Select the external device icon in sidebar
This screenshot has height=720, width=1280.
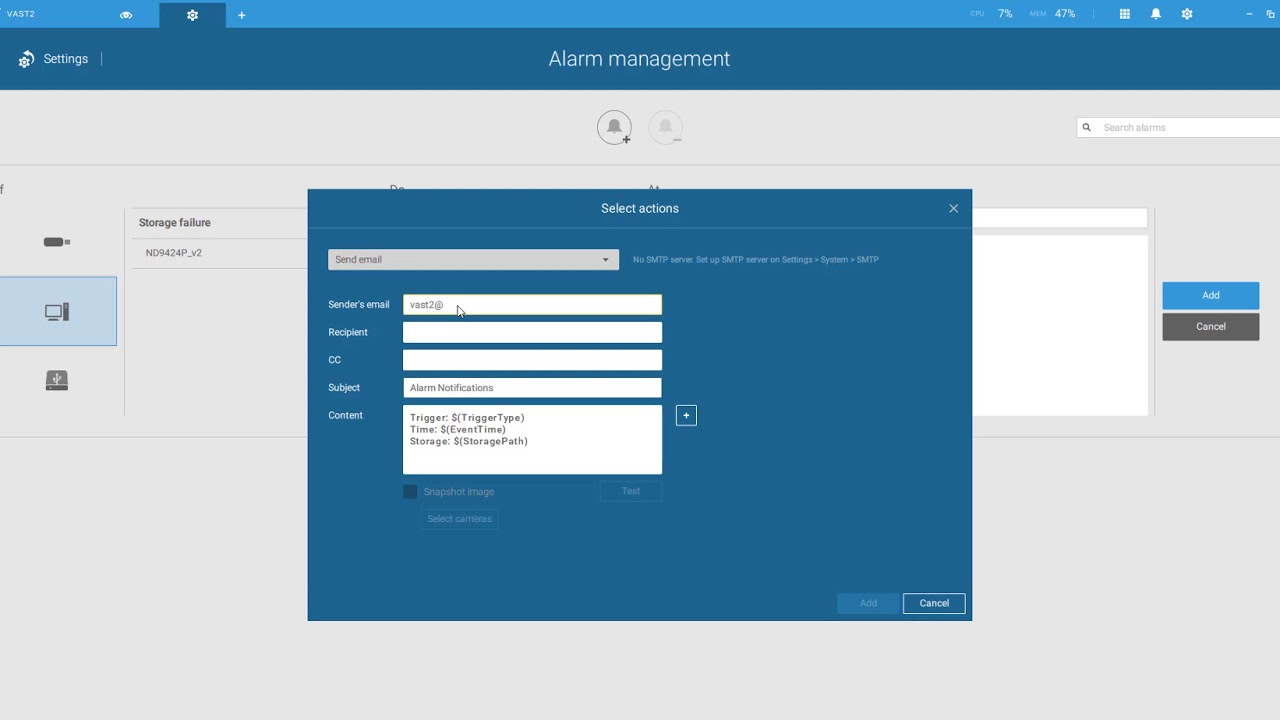[57, 380]
